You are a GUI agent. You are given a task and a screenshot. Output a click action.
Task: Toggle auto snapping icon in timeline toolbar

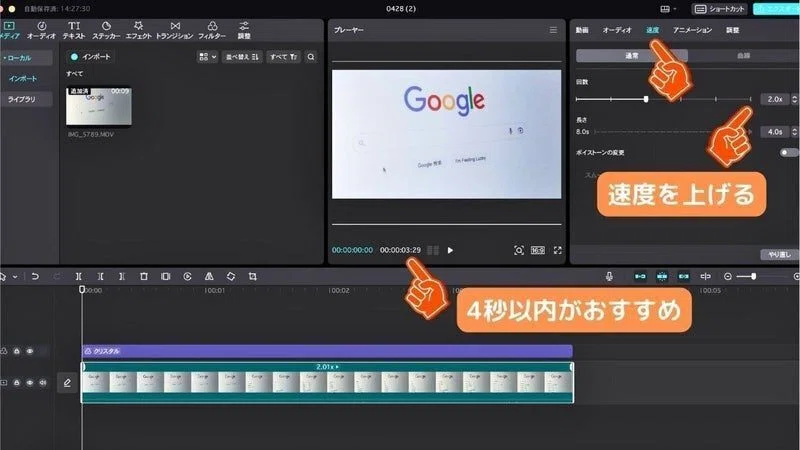coord(662,276)
